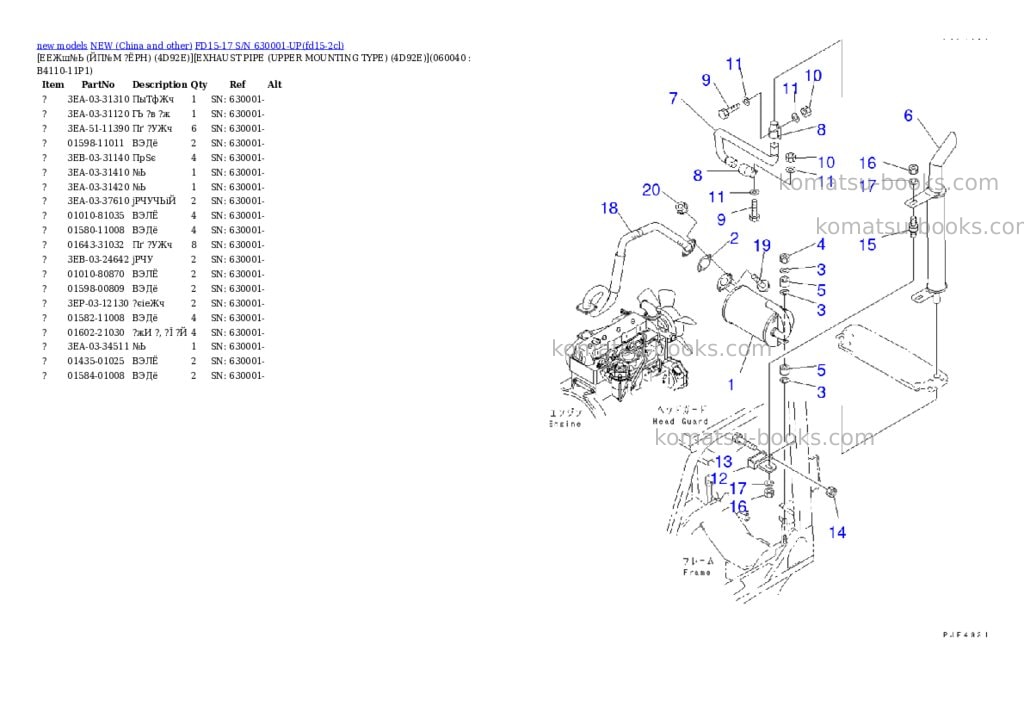Select part number 3EA-03-31120
1024x725 pixels.
click(98, 114)
